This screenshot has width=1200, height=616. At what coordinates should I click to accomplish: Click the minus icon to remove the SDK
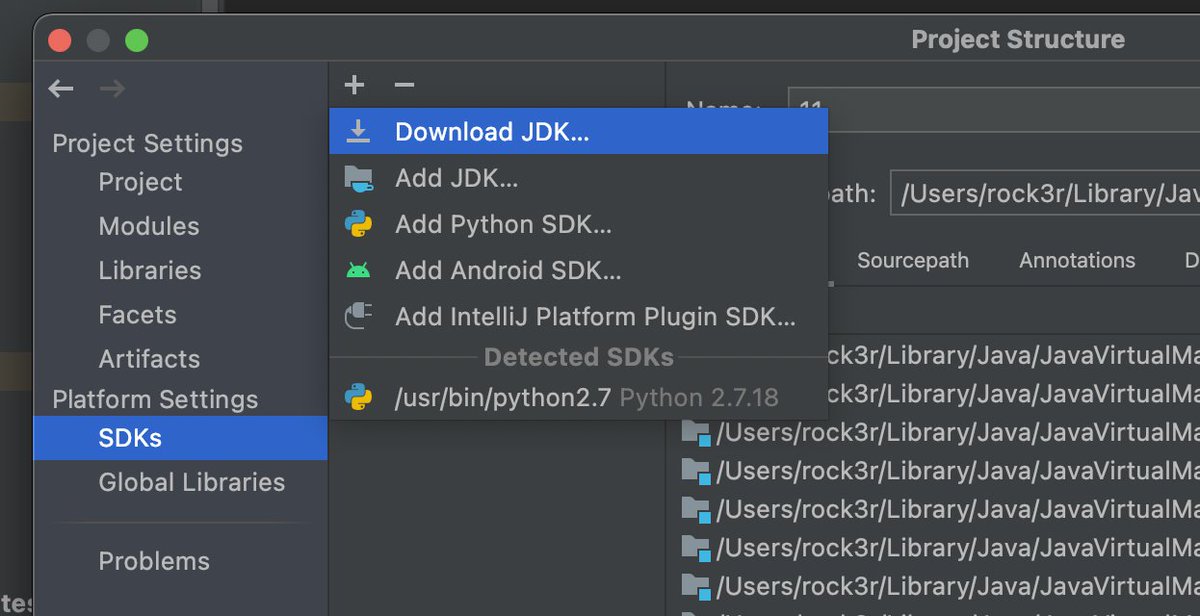pyautogui.click(x=404, y=86)
